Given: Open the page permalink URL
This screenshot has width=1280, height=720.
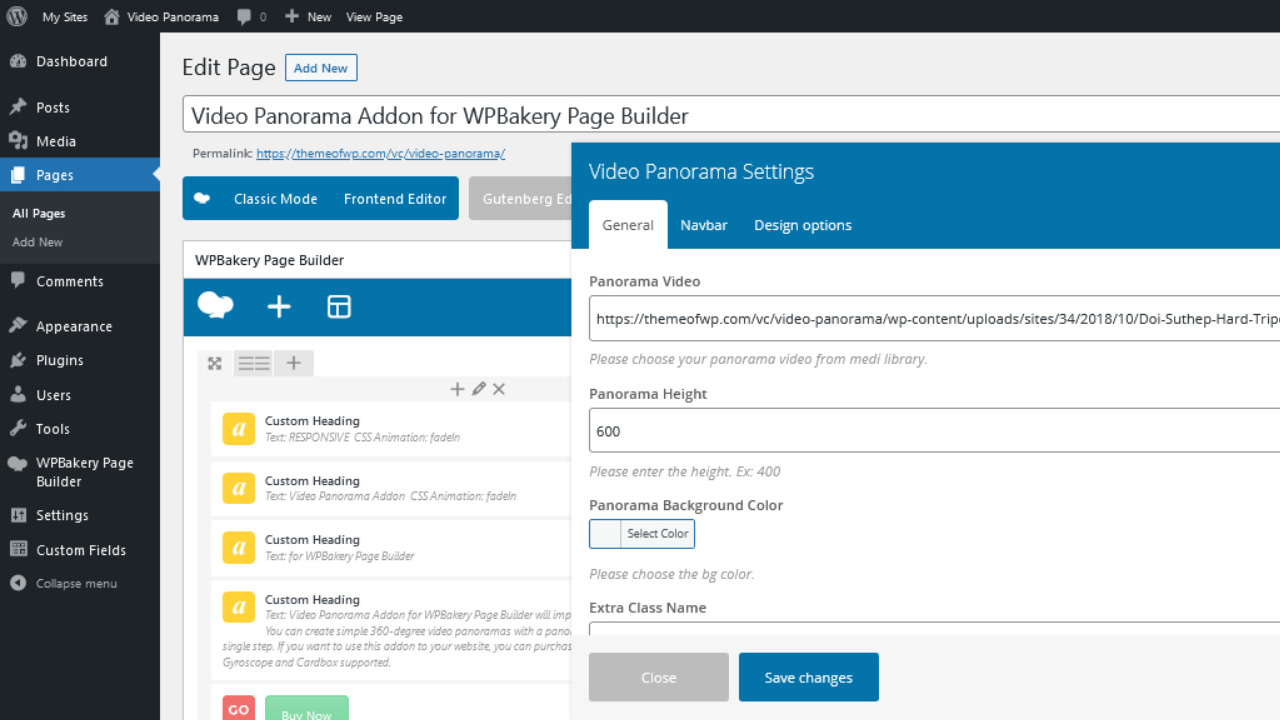Looking at the screenshot, I should (x=380, y=154).
